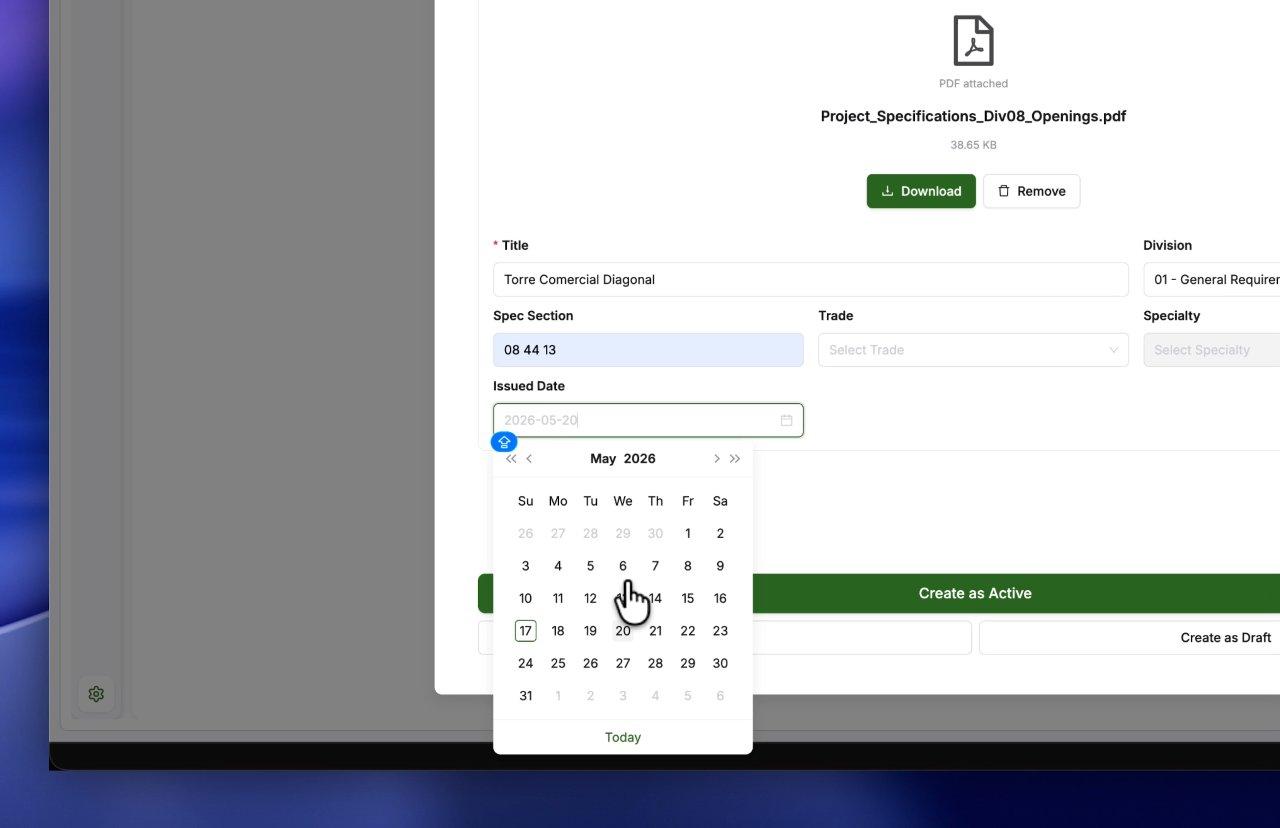1280x828 pixels.
Task: Click the blue upload badge under date field
Action: (504, 442)
